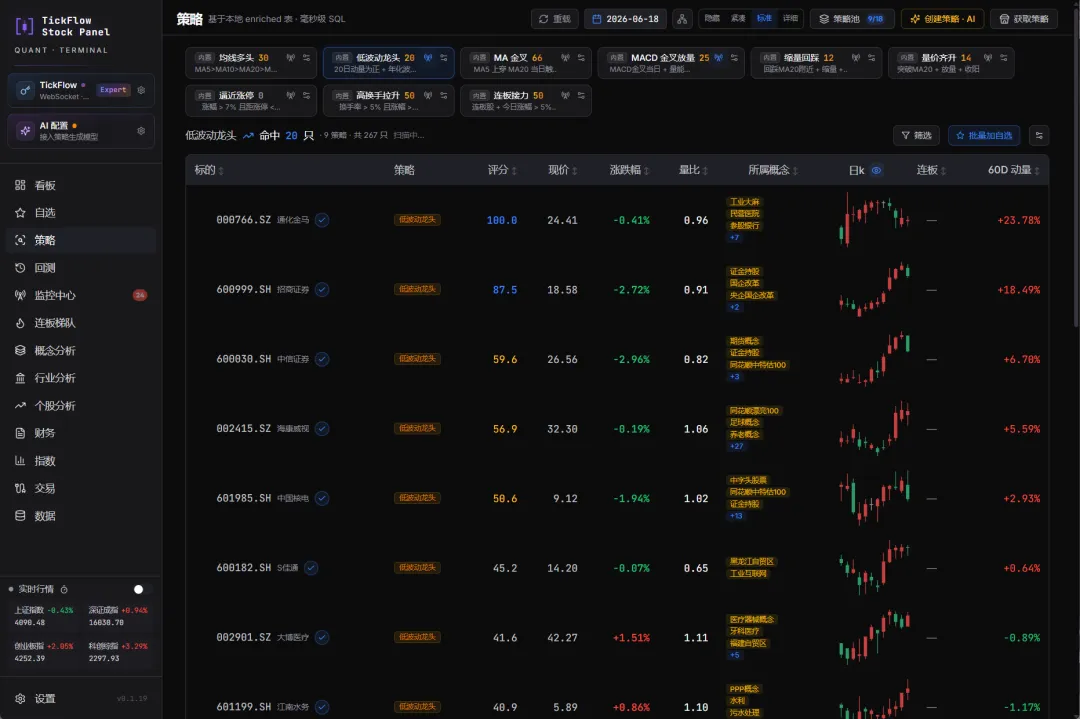Sort table by 标的 column
Viewport: 1080px width, 719px height.
point(209,170)
